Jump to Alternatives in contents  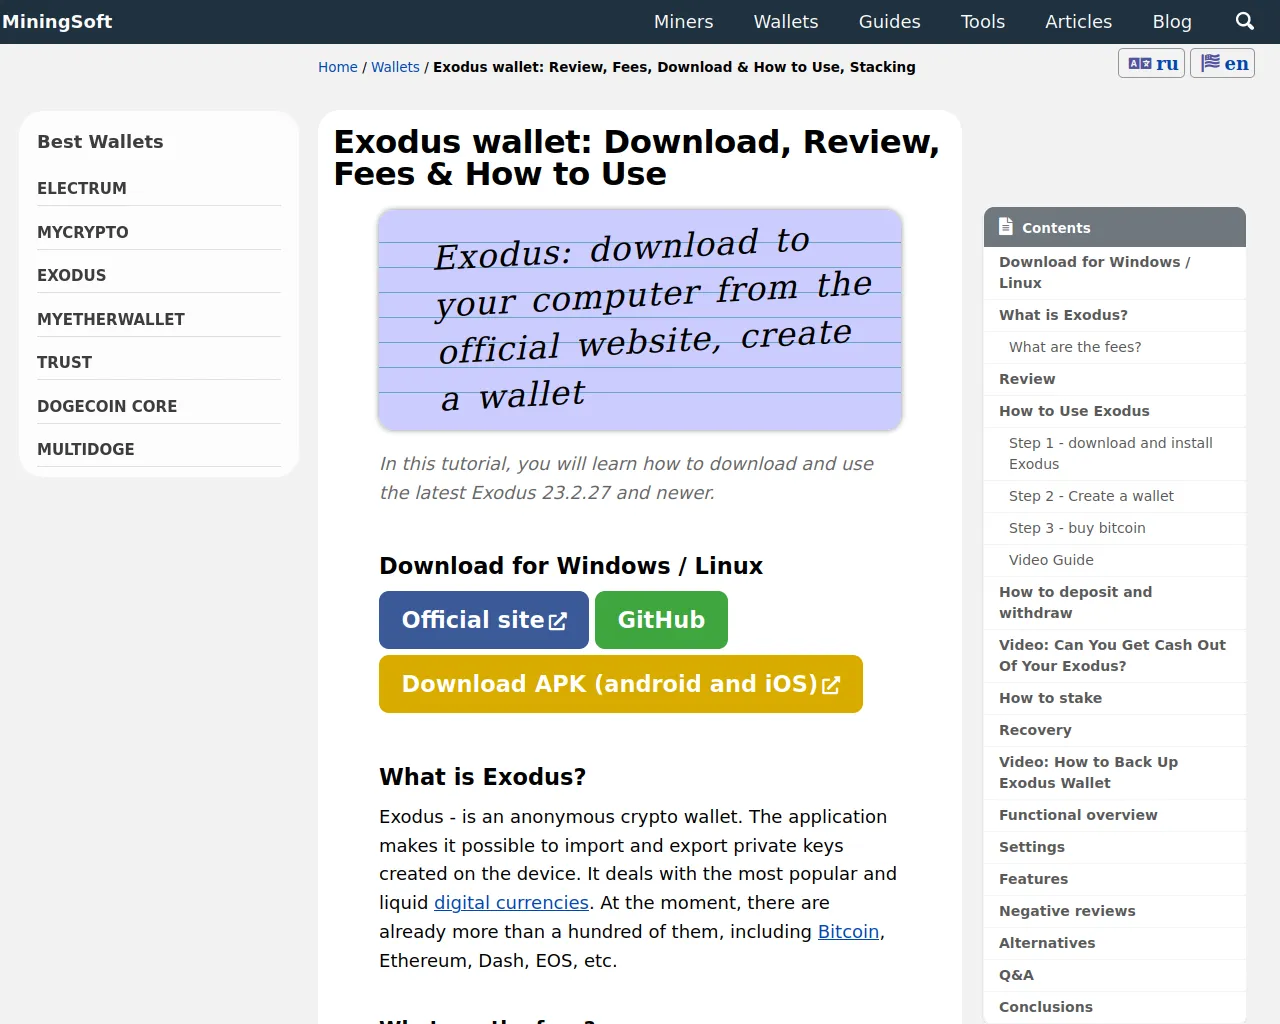(1115, 943)
